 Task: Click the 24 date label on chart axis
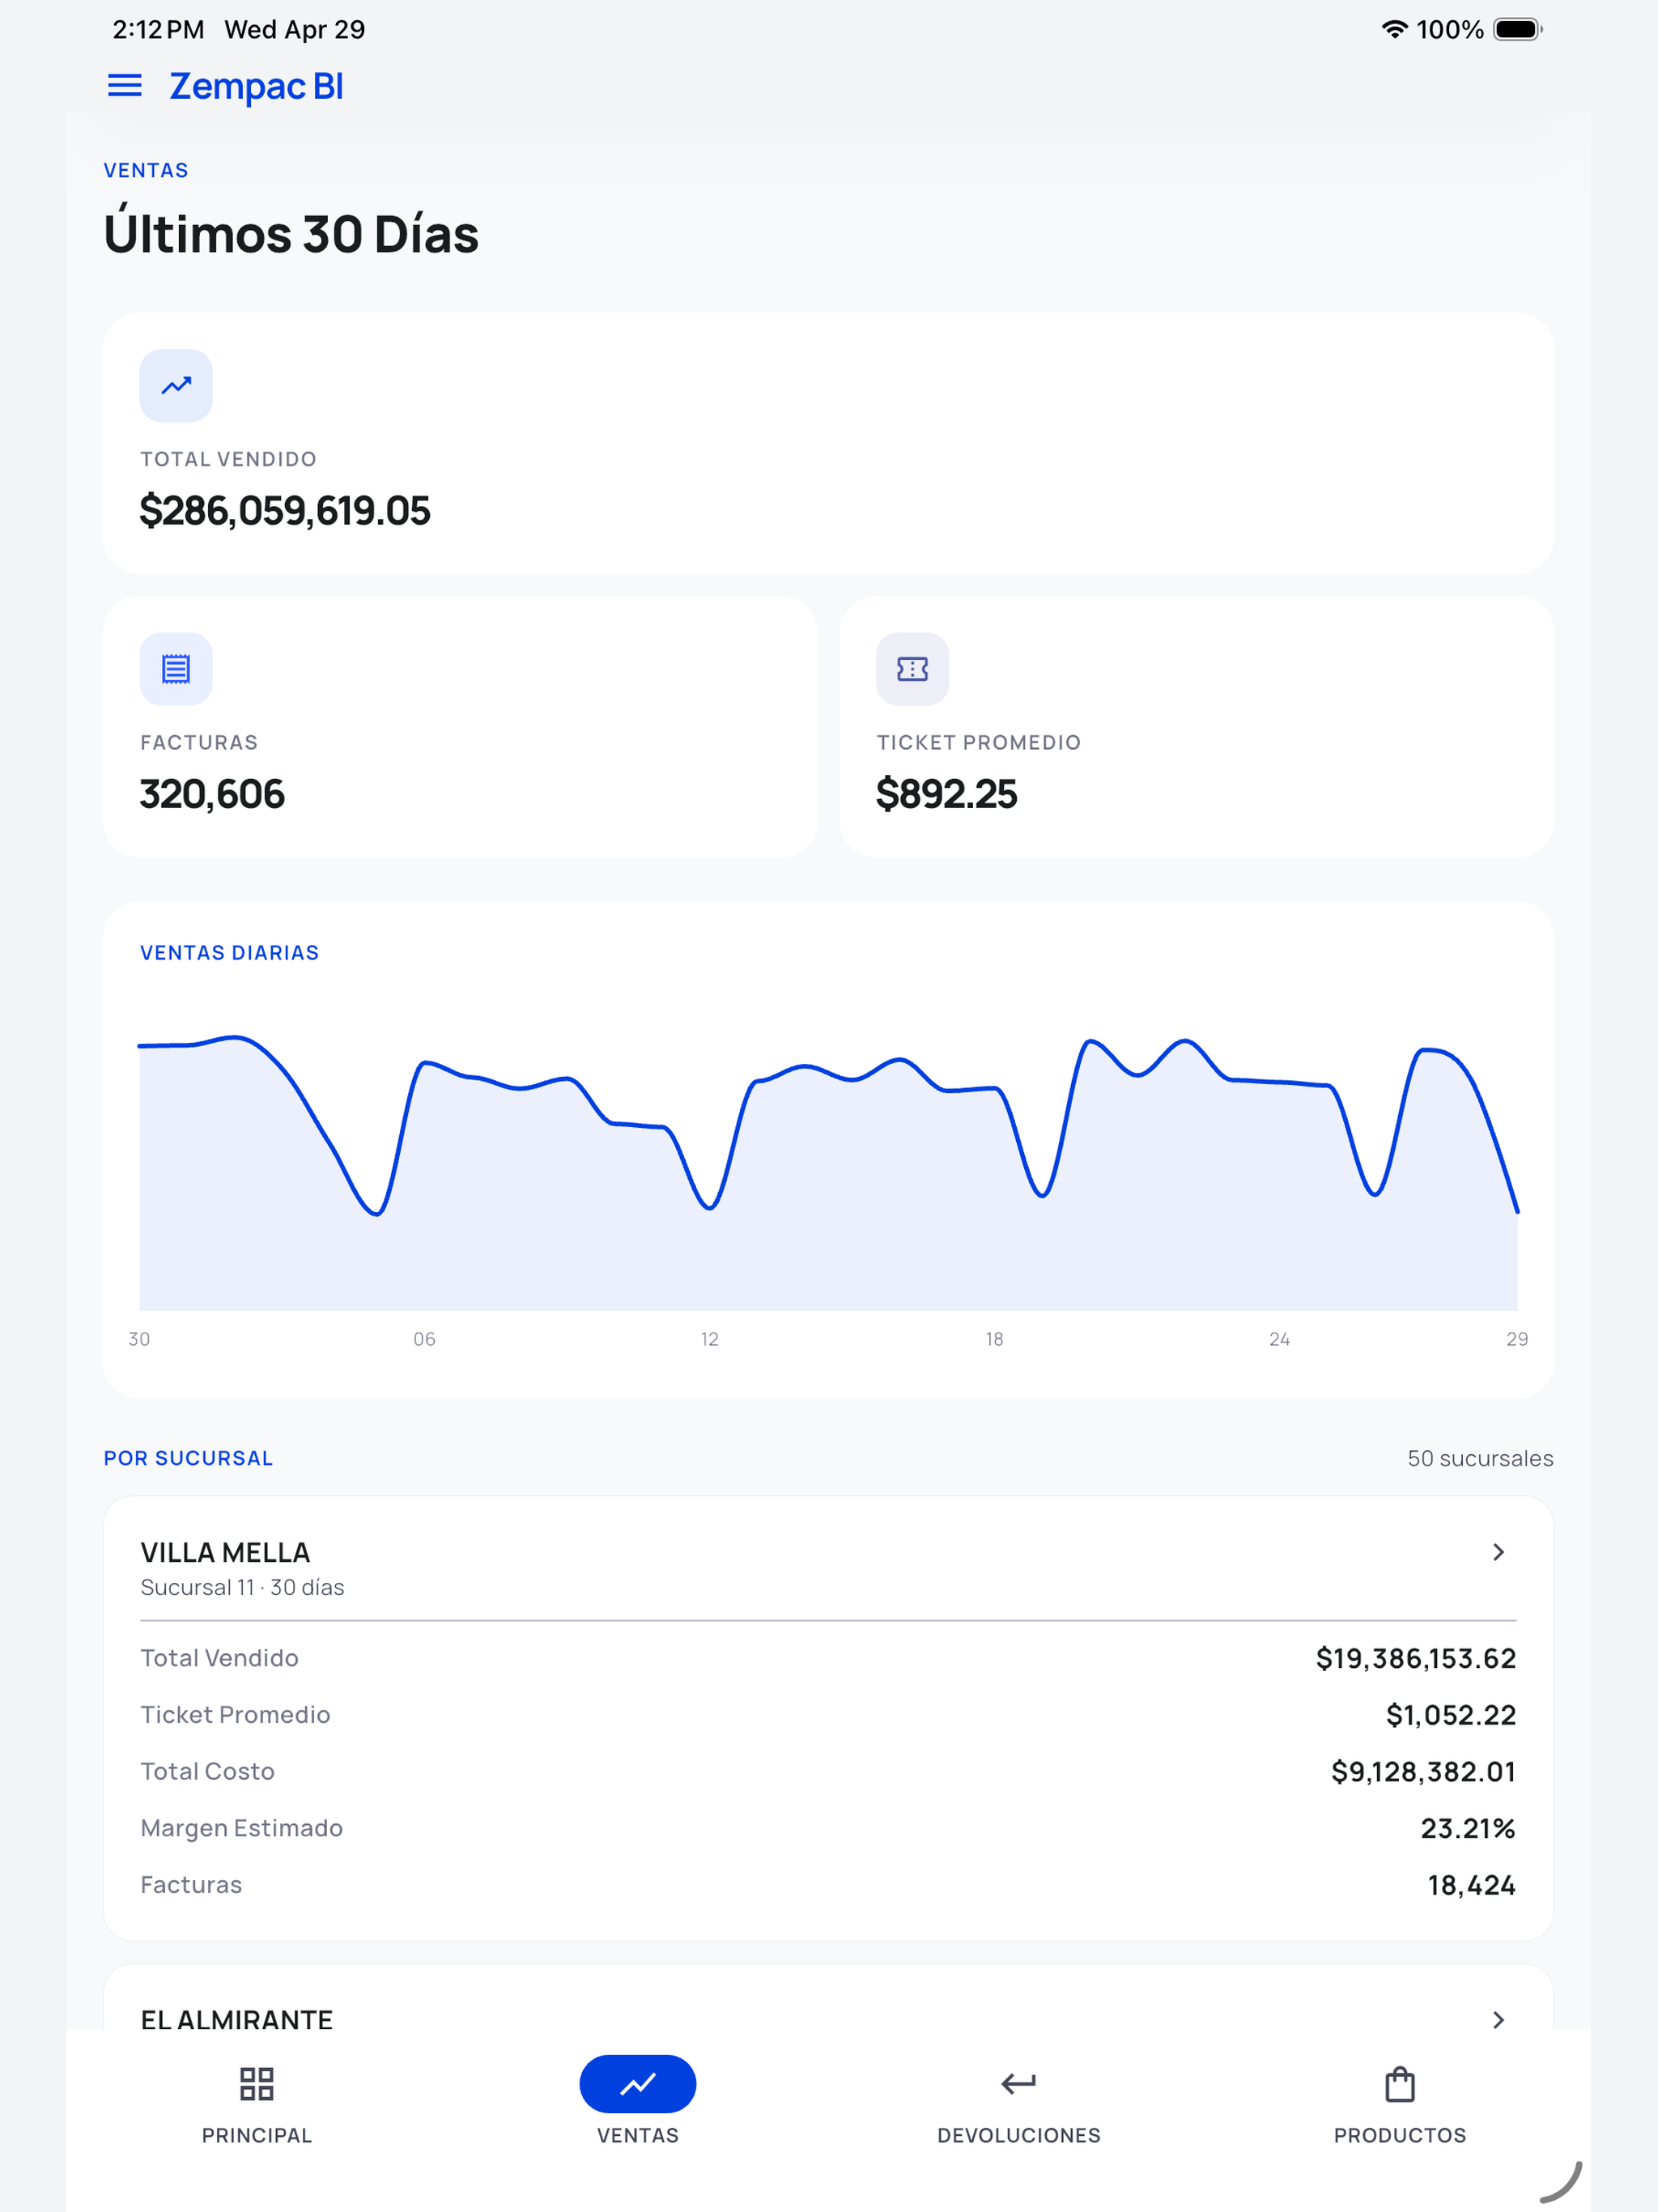1279,1339
